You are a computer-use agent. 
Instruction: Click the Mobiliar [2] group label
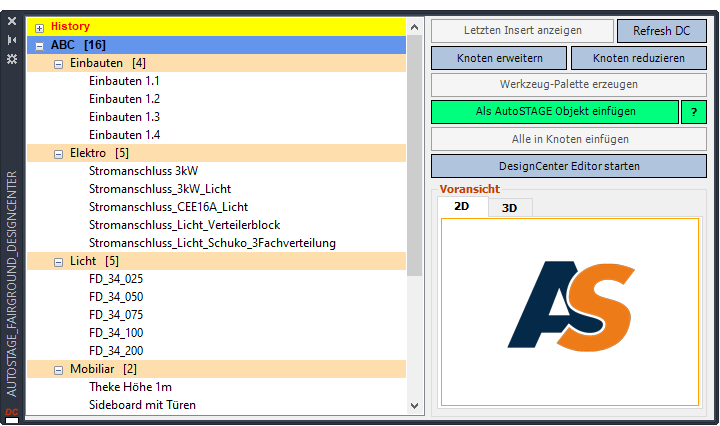pos(103,369)
